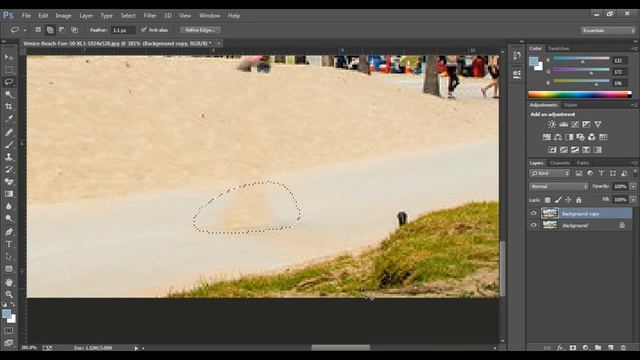Hide the Background copy layer
Screen dimensions: 640x360
pos(533,213)
